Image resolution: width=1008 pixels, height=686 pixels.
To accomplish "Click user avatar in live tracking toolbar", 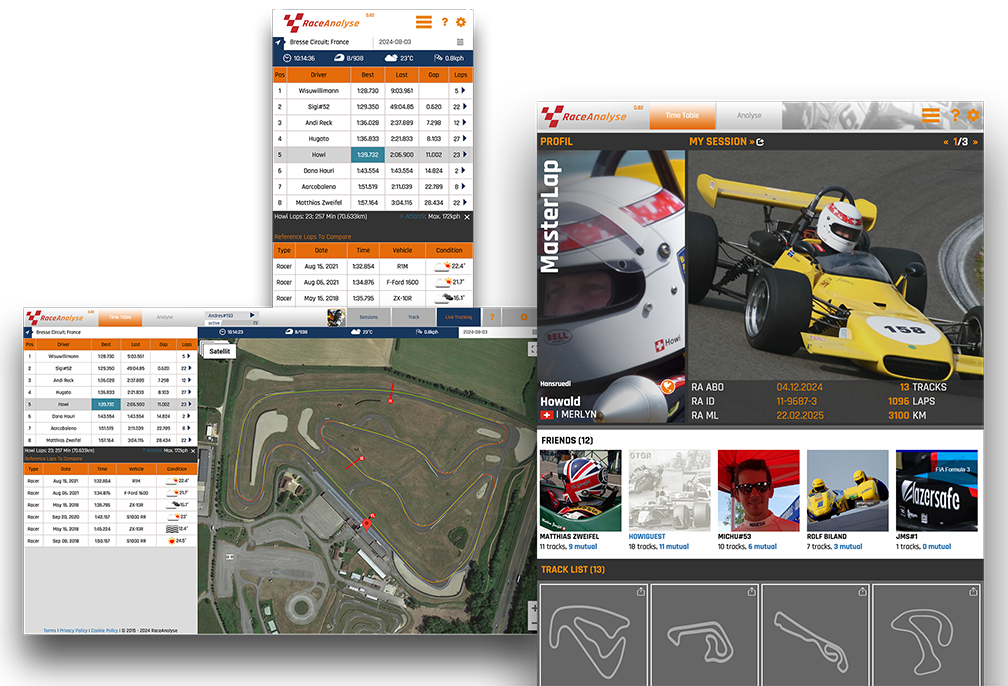I will 336,317.
